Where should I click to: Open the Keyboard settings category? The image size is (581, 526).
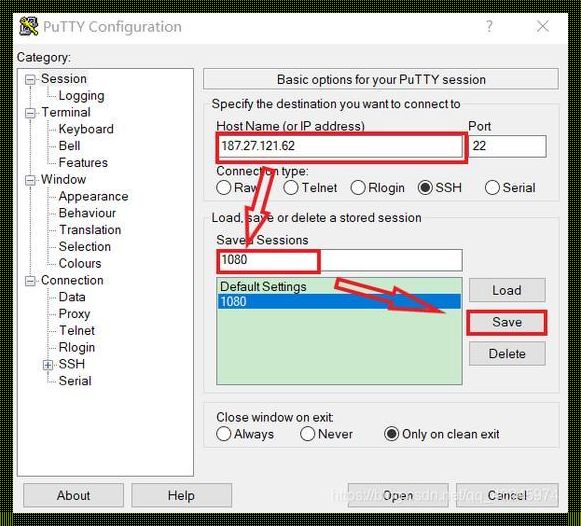click(x=86, y=129)
